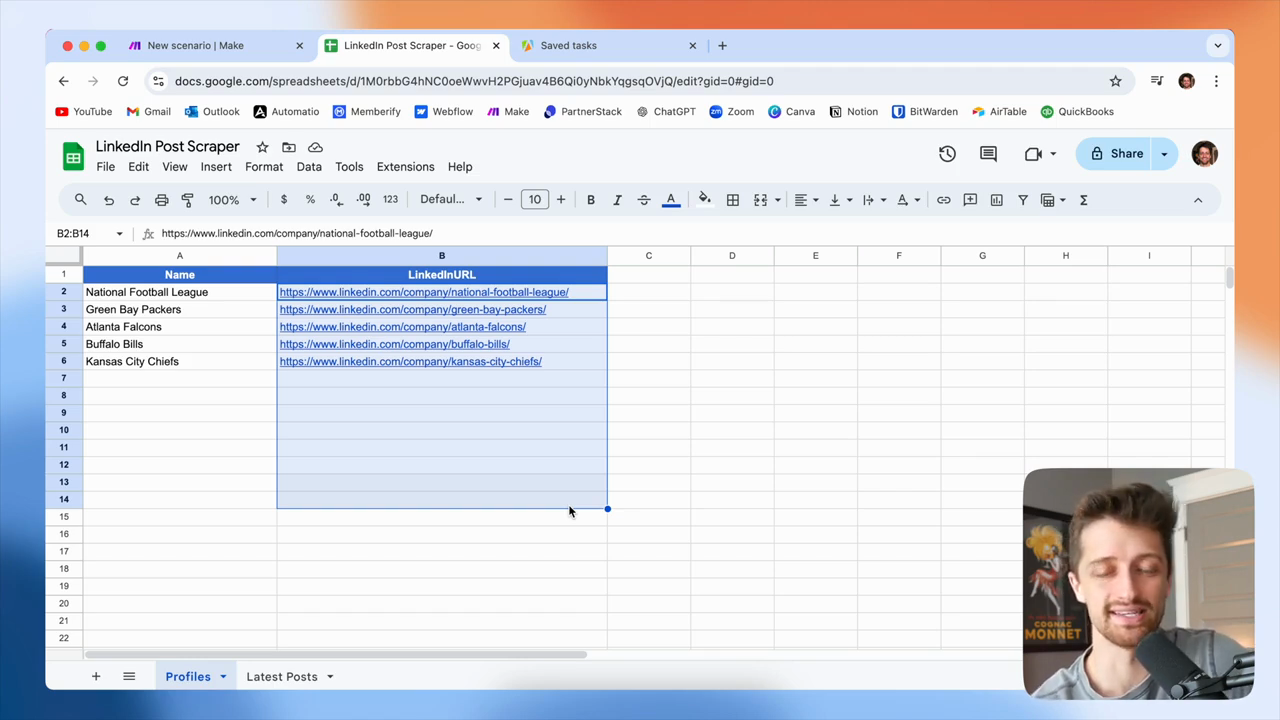Decrease decimal places icon

pyautogui.click(x=337, y=200)
